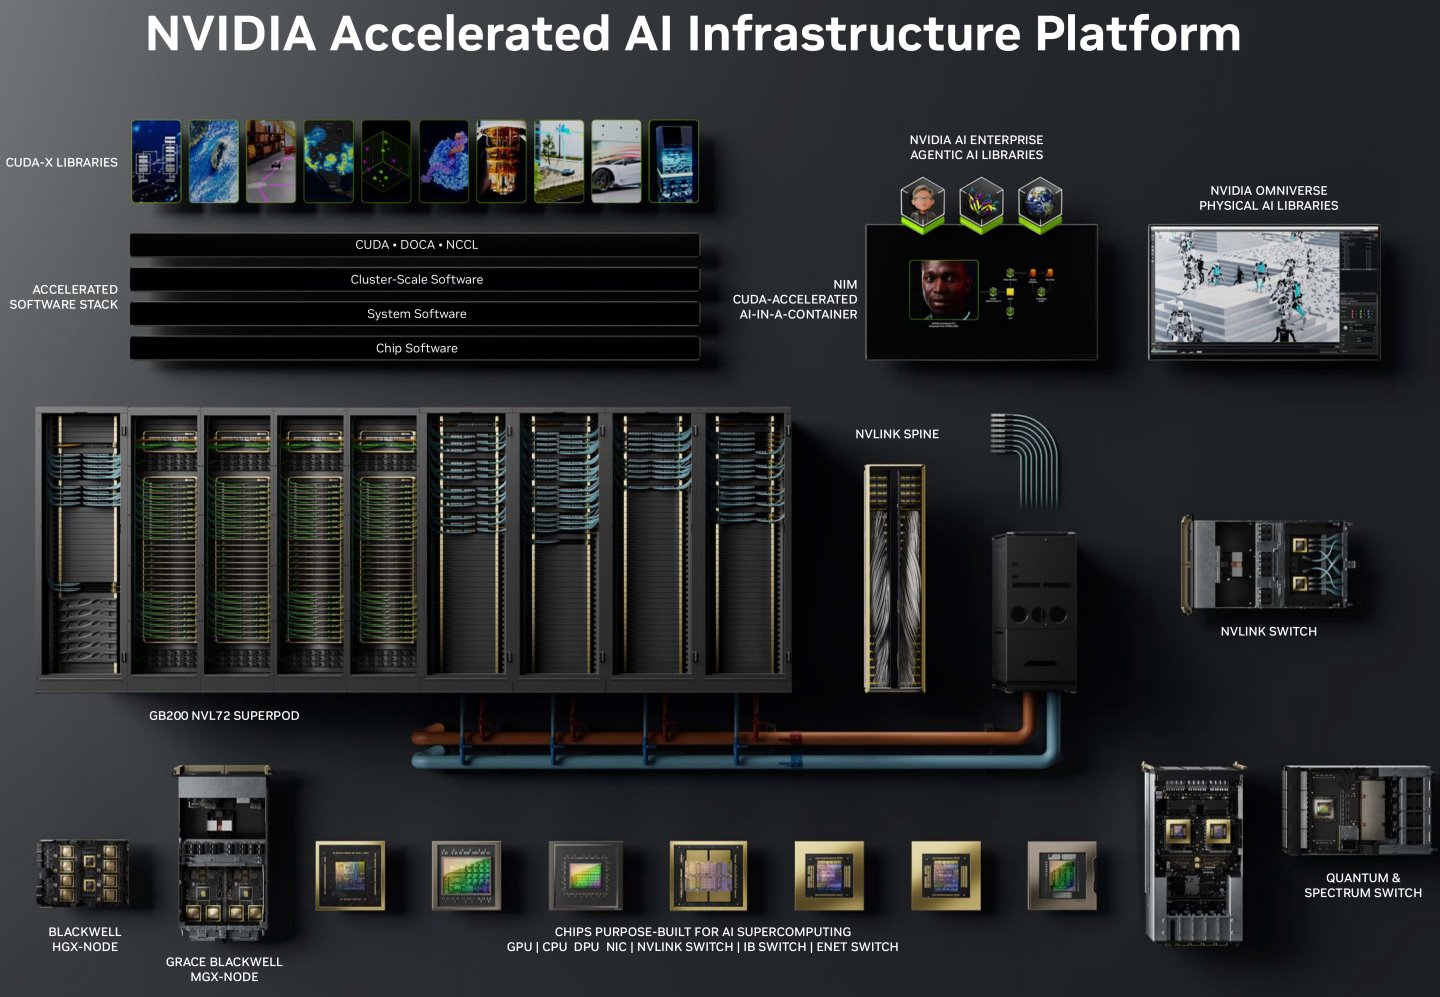
Task: Click the NVIDIA Accelerated AI Infrastructure Platform title
Action: (693, 34)
